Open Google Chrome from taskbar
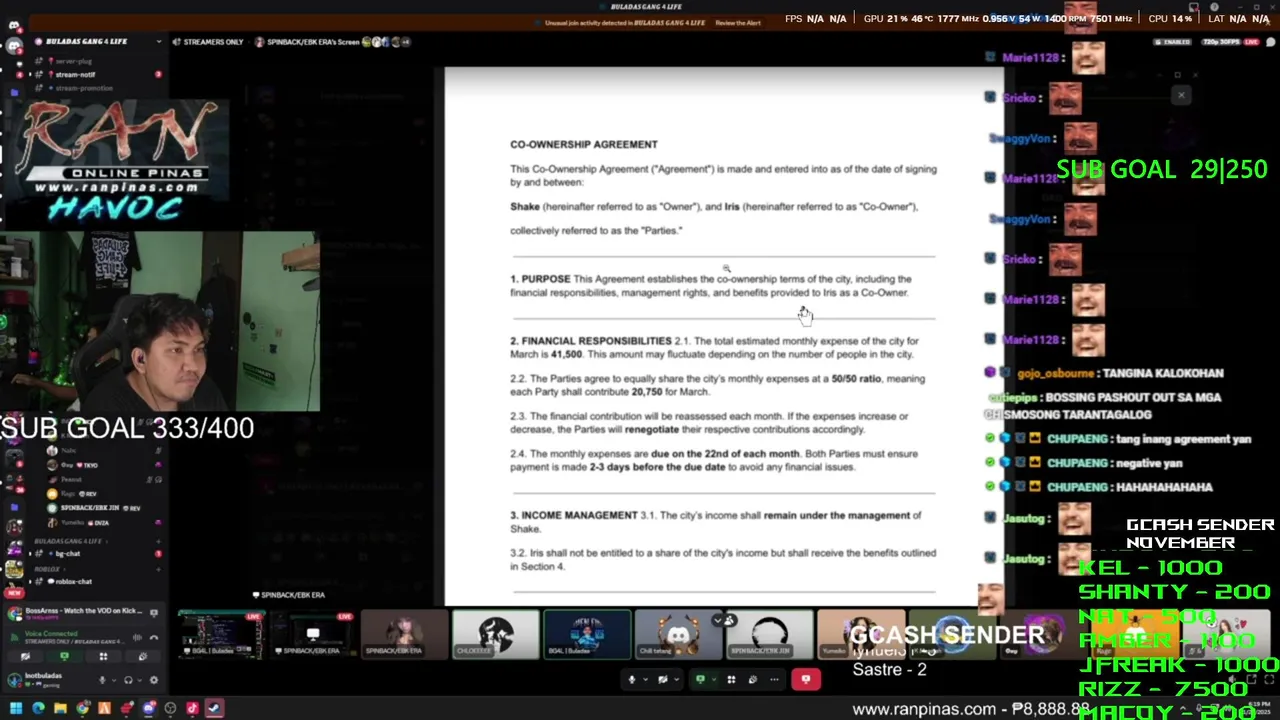1280x720 pixels. tap(82, 709)
